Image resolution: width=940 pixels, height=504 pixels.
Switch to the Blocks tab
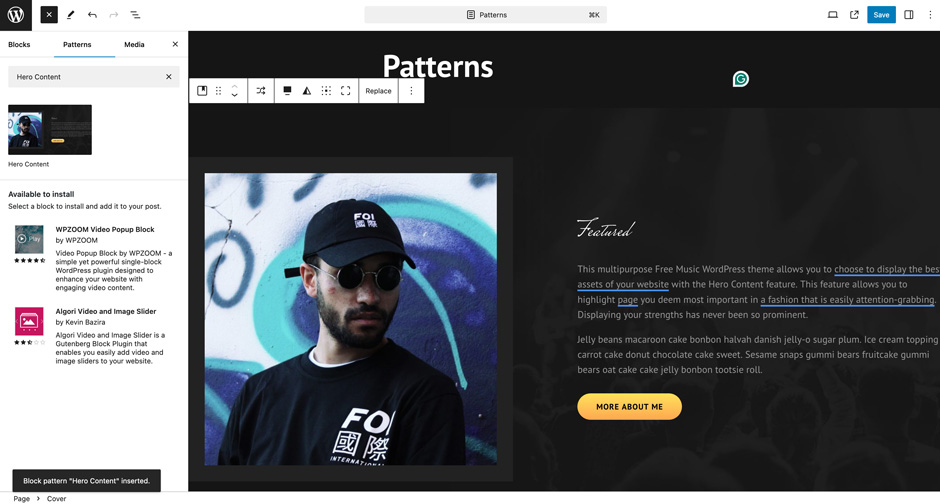click(x=19, y=44)
